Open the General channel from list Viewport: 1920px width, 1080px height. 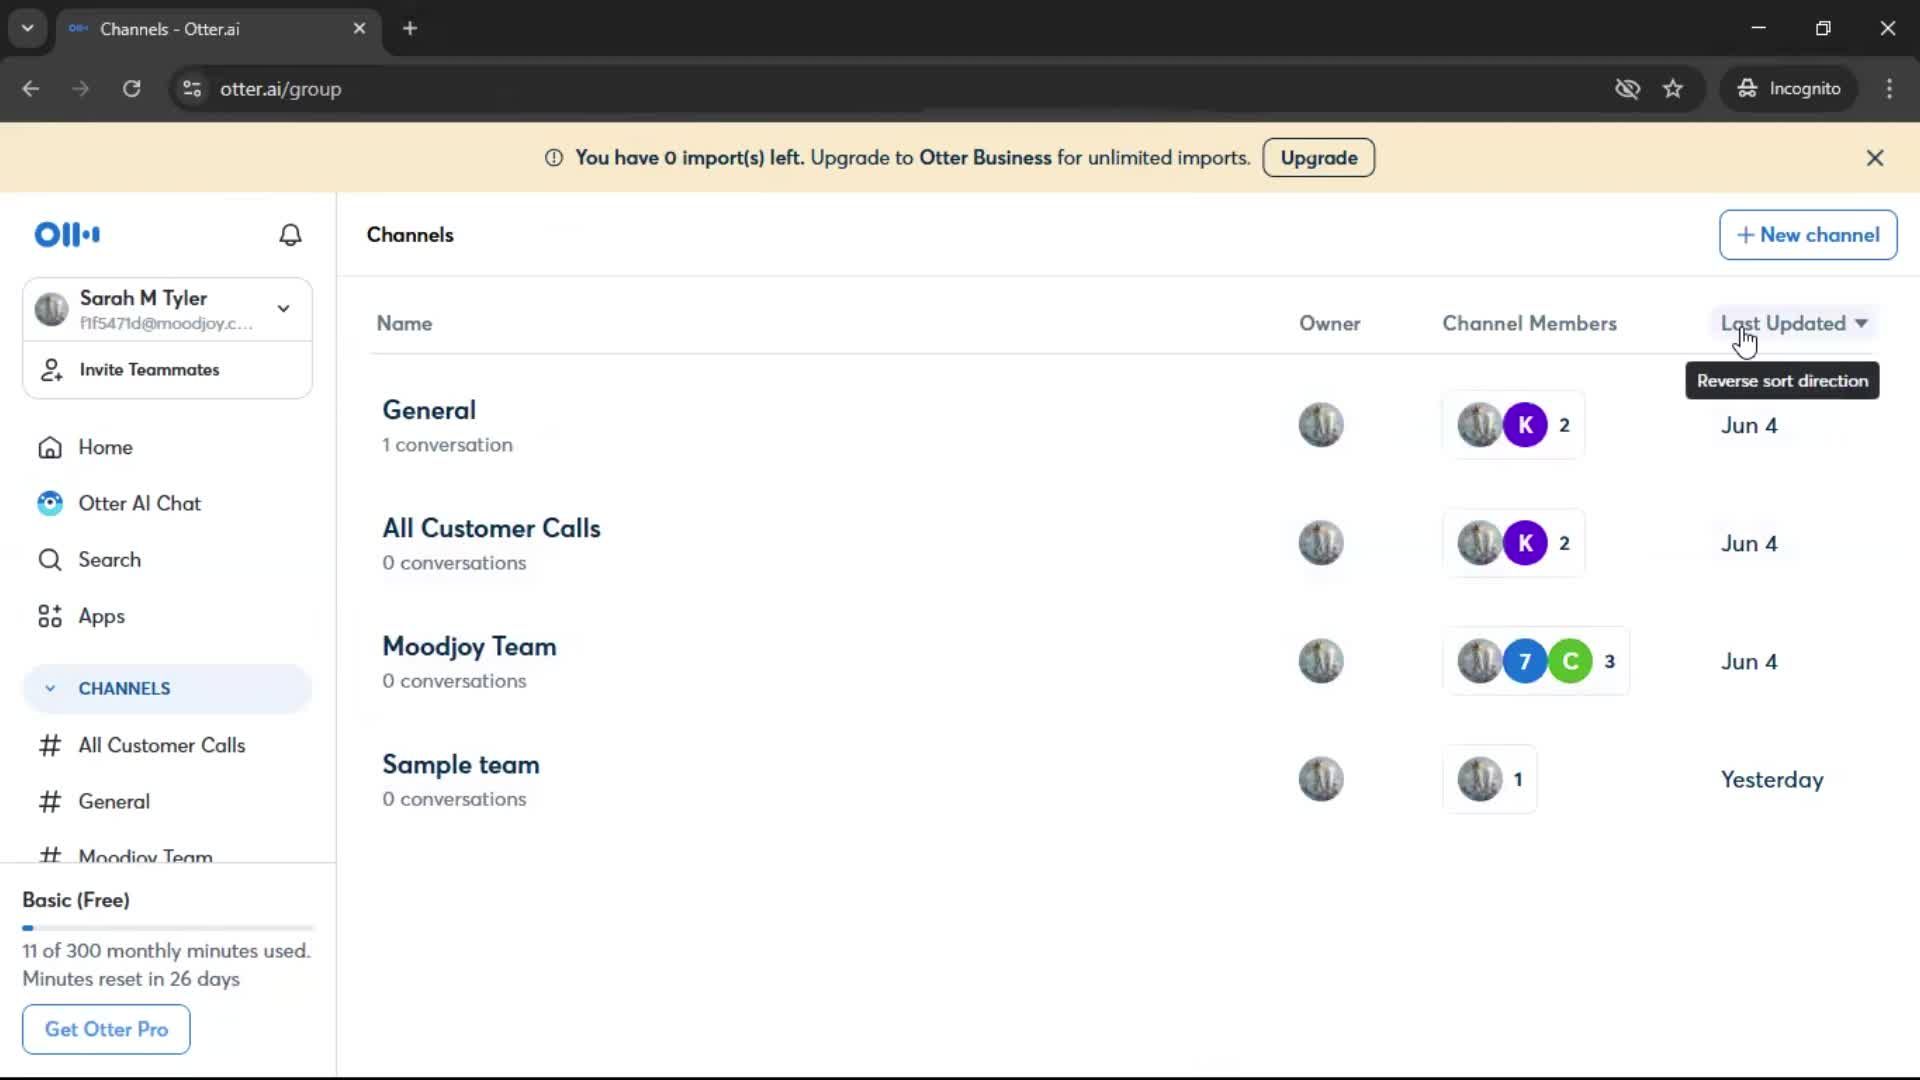click(429, 410)
